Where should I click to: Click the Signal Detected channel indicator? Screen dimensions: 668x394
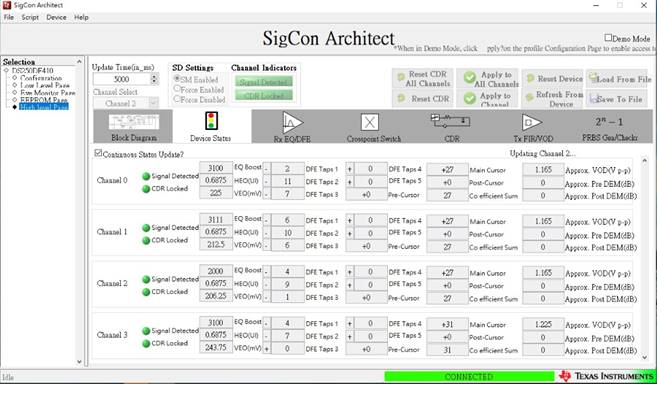264,82
